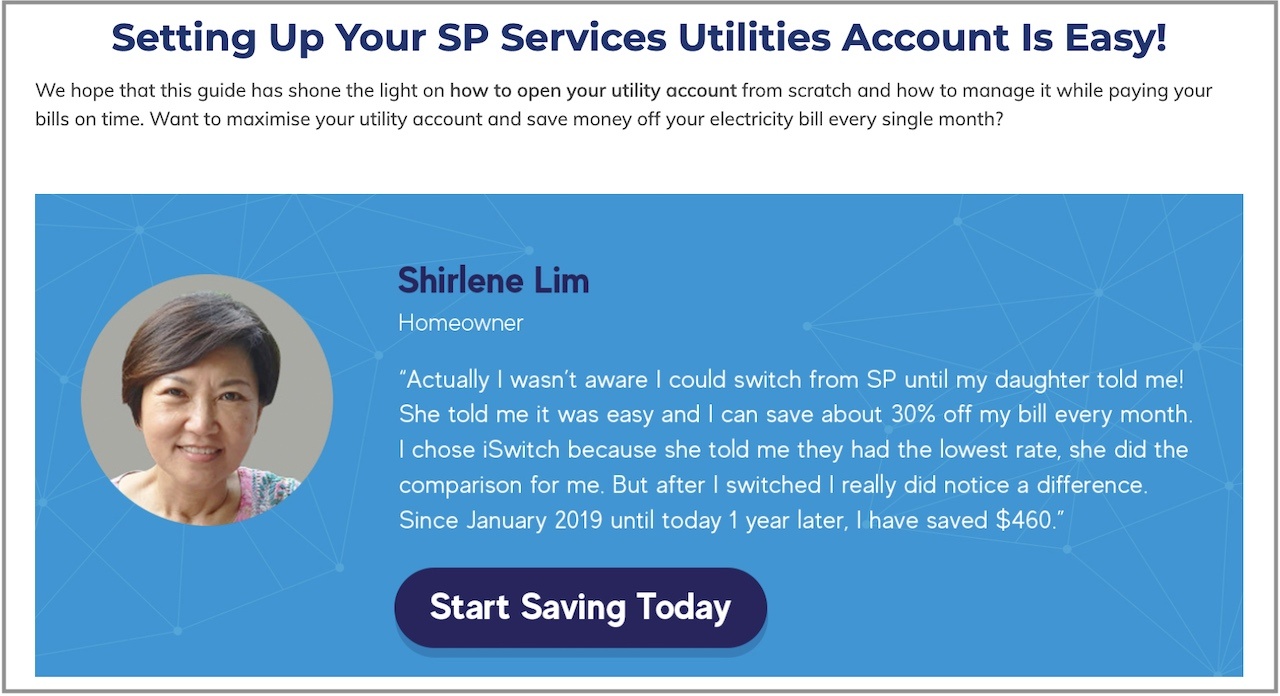The width and height of the screenshot is (1280, 696).
Task: Select Shirlene Lim's circular portrait photo
Action: (207, 400)
